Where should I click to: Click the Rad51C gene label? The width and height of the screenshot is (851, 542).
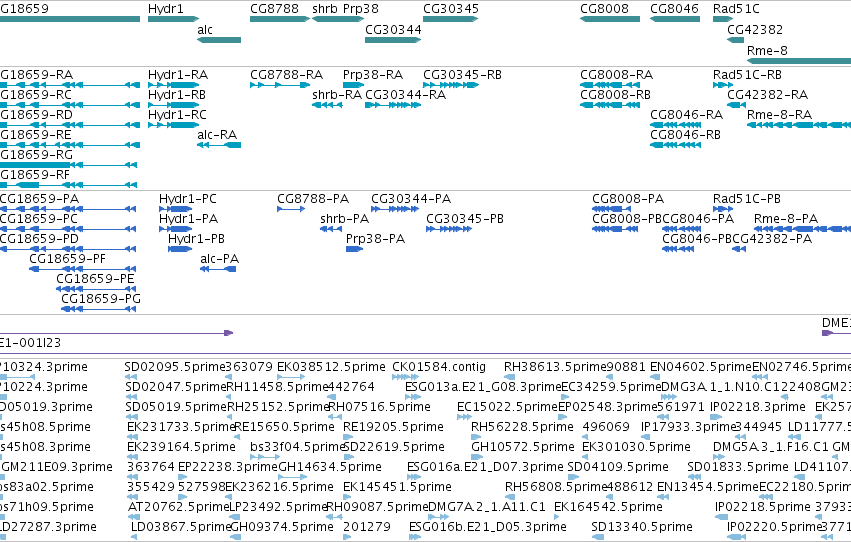pos(736,9)
